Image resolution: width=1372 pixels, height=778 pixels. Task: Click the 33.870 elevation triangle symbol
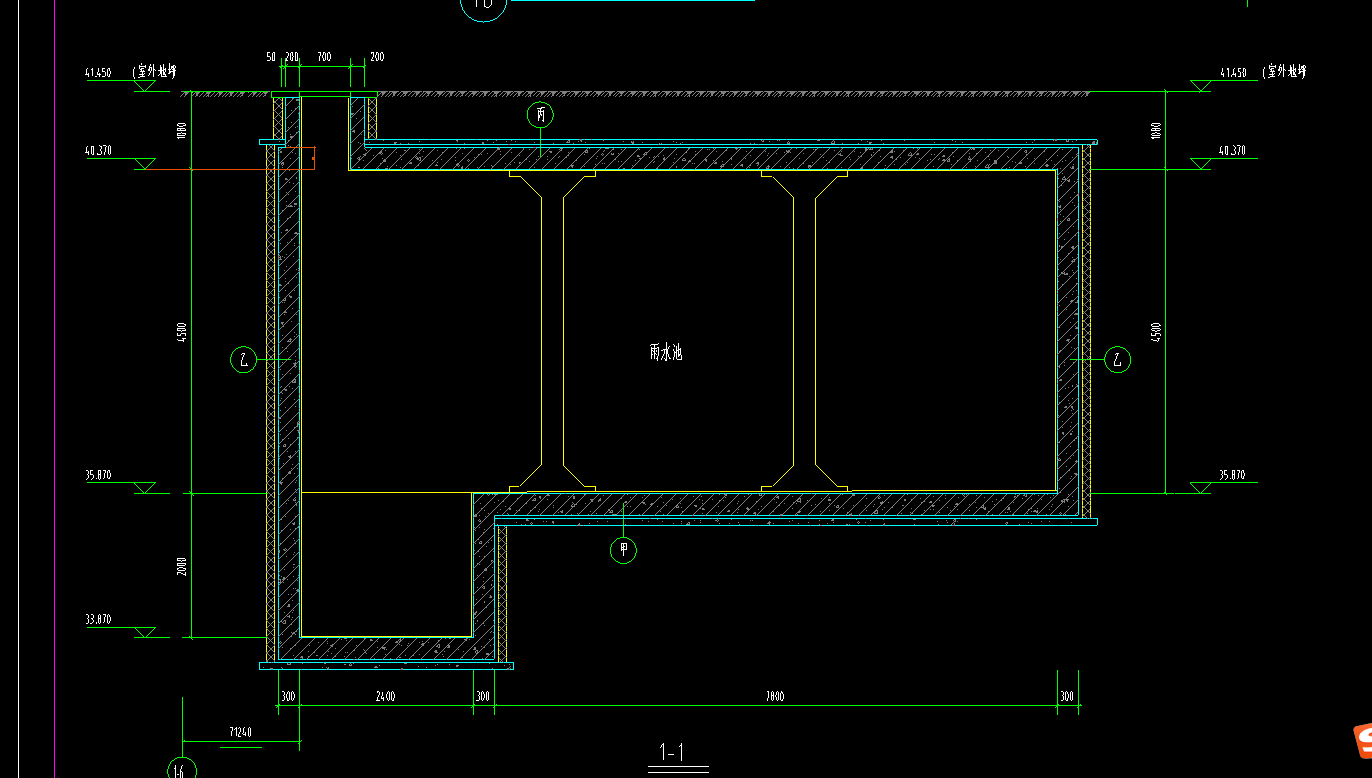[145, 632]
